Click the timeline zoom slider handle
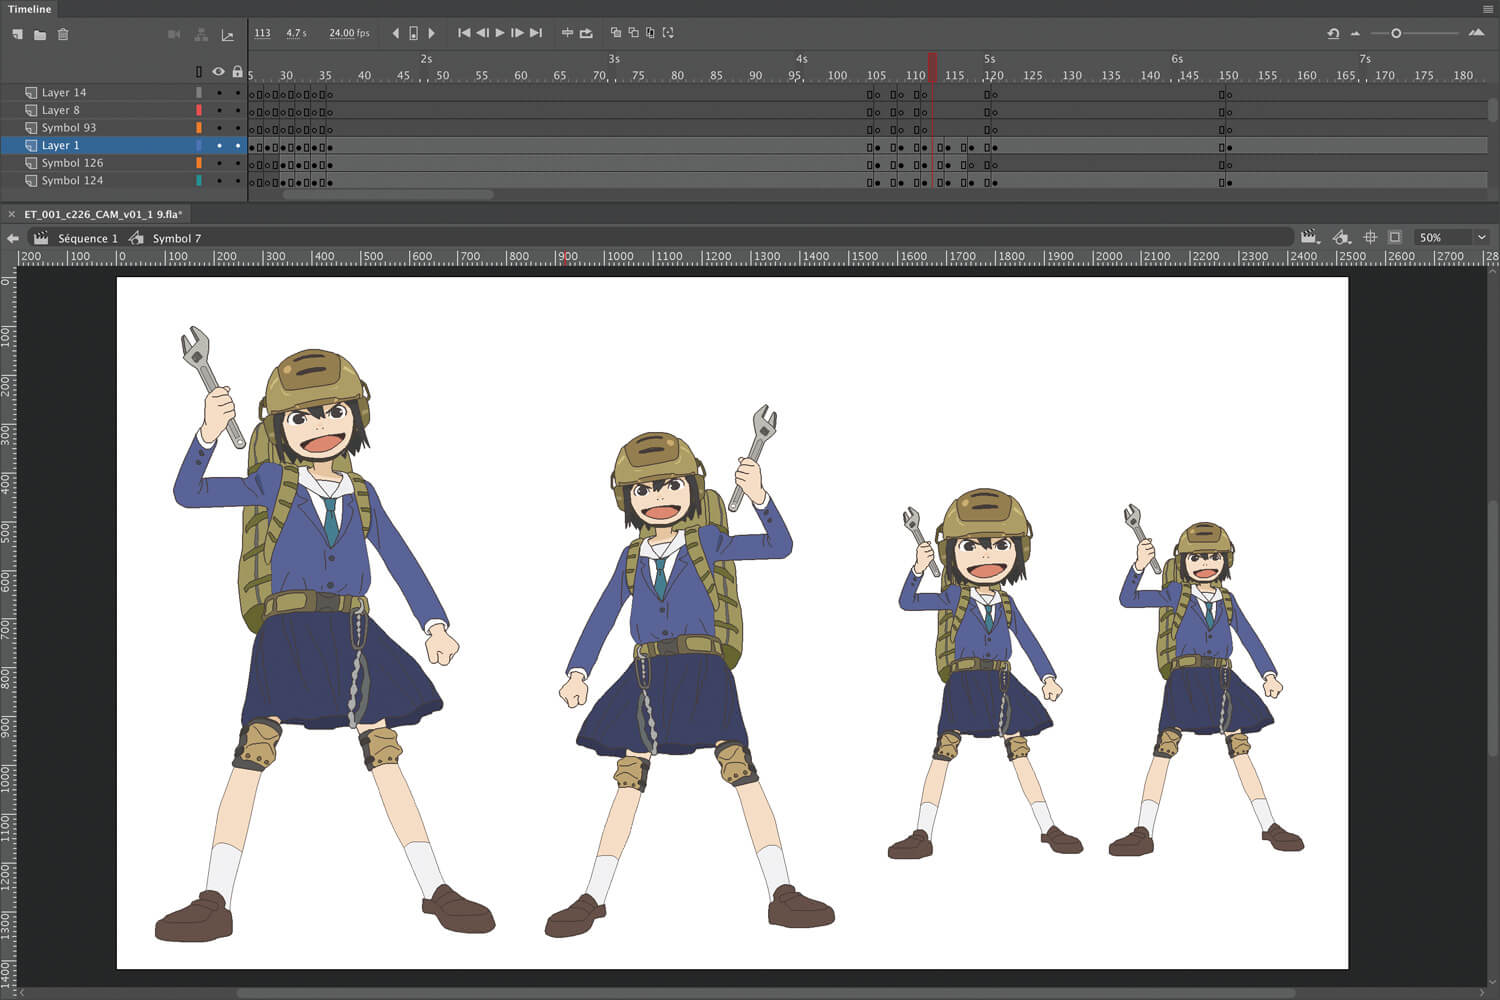The image size is (1500, 1000). click(x=1396, y=33)
